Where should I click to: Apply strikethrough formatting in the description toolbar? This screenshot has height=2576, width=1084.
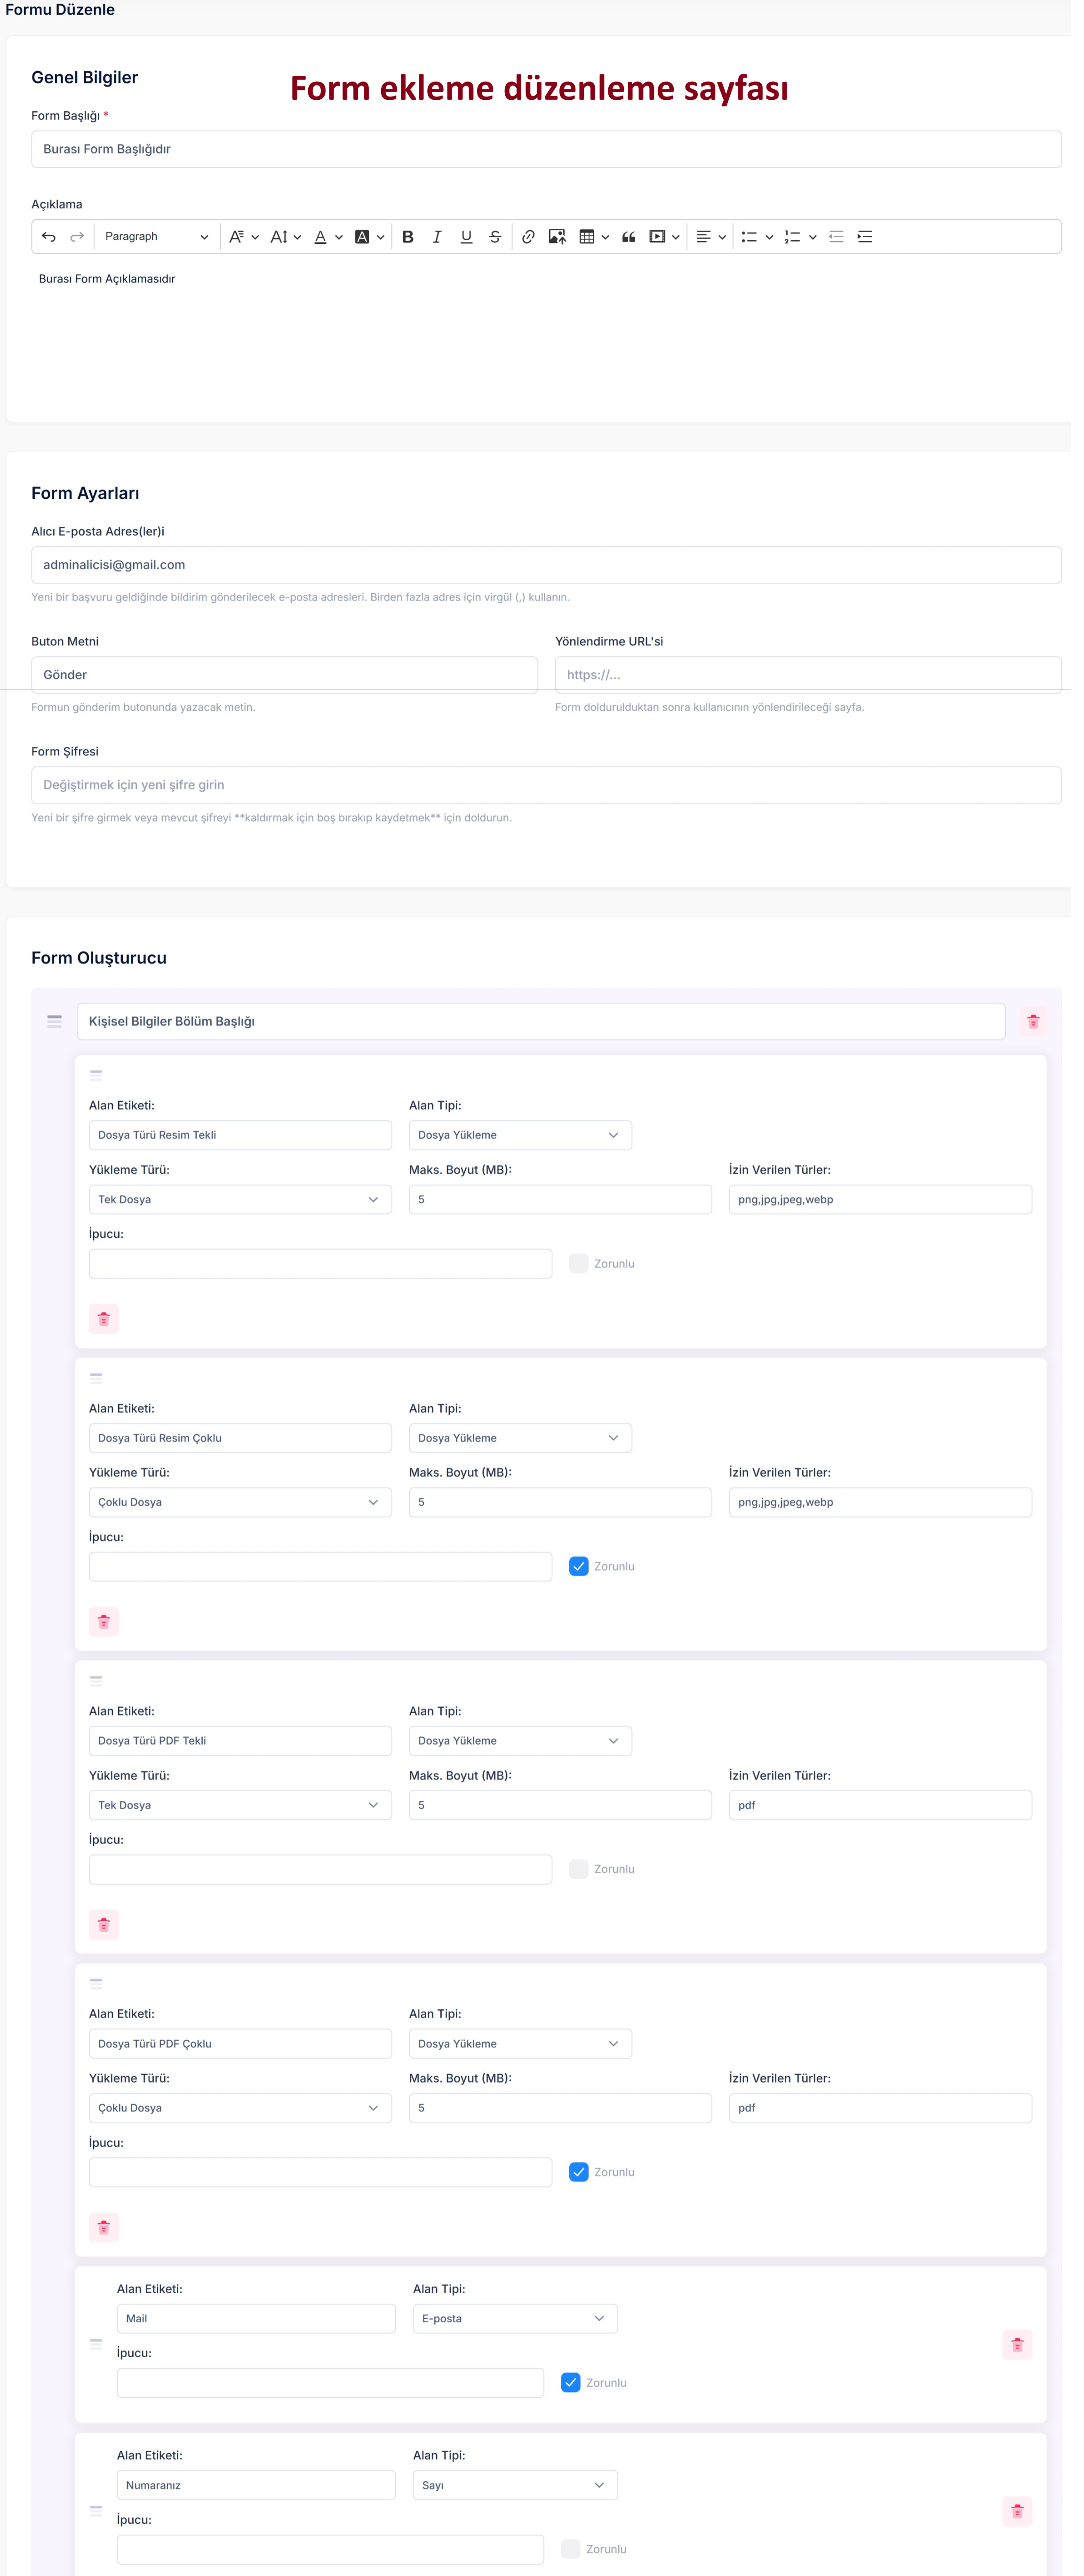pos(494,236)
